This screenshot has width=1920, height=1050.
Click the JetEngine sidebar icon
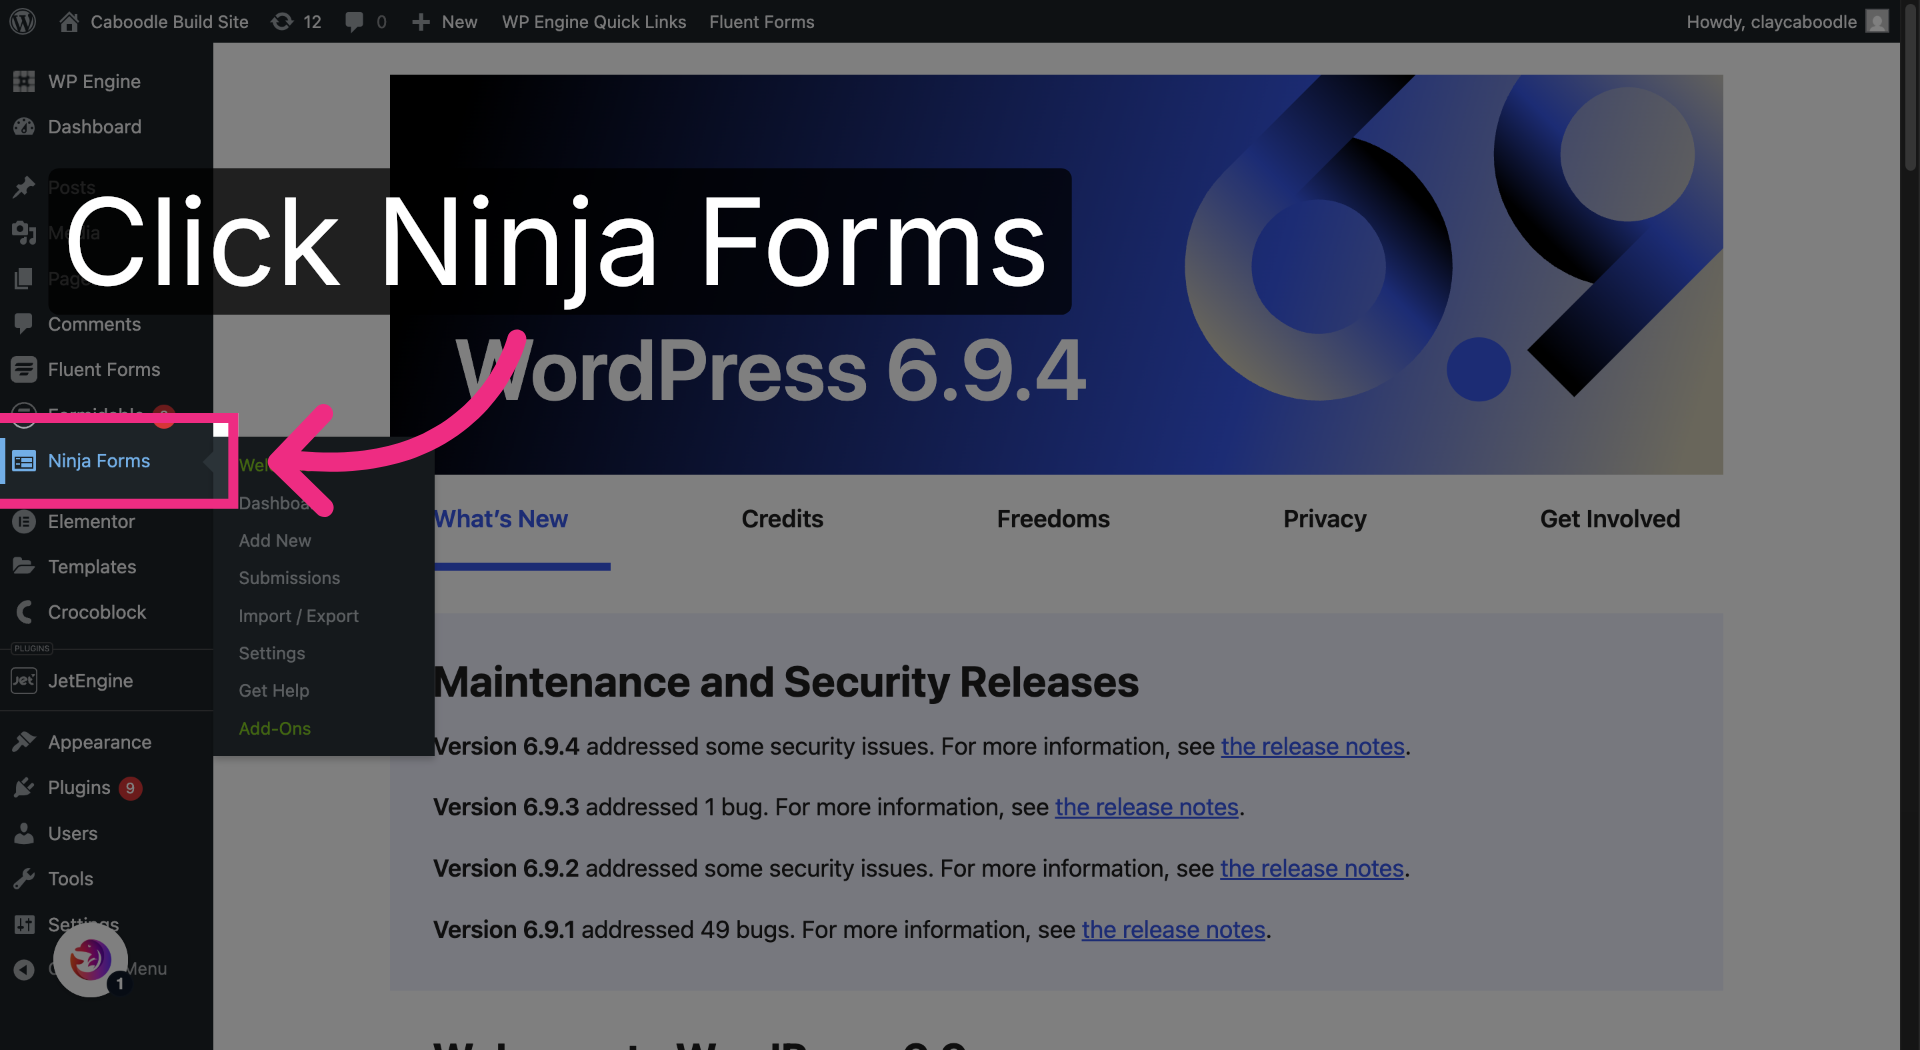[24, 680]
